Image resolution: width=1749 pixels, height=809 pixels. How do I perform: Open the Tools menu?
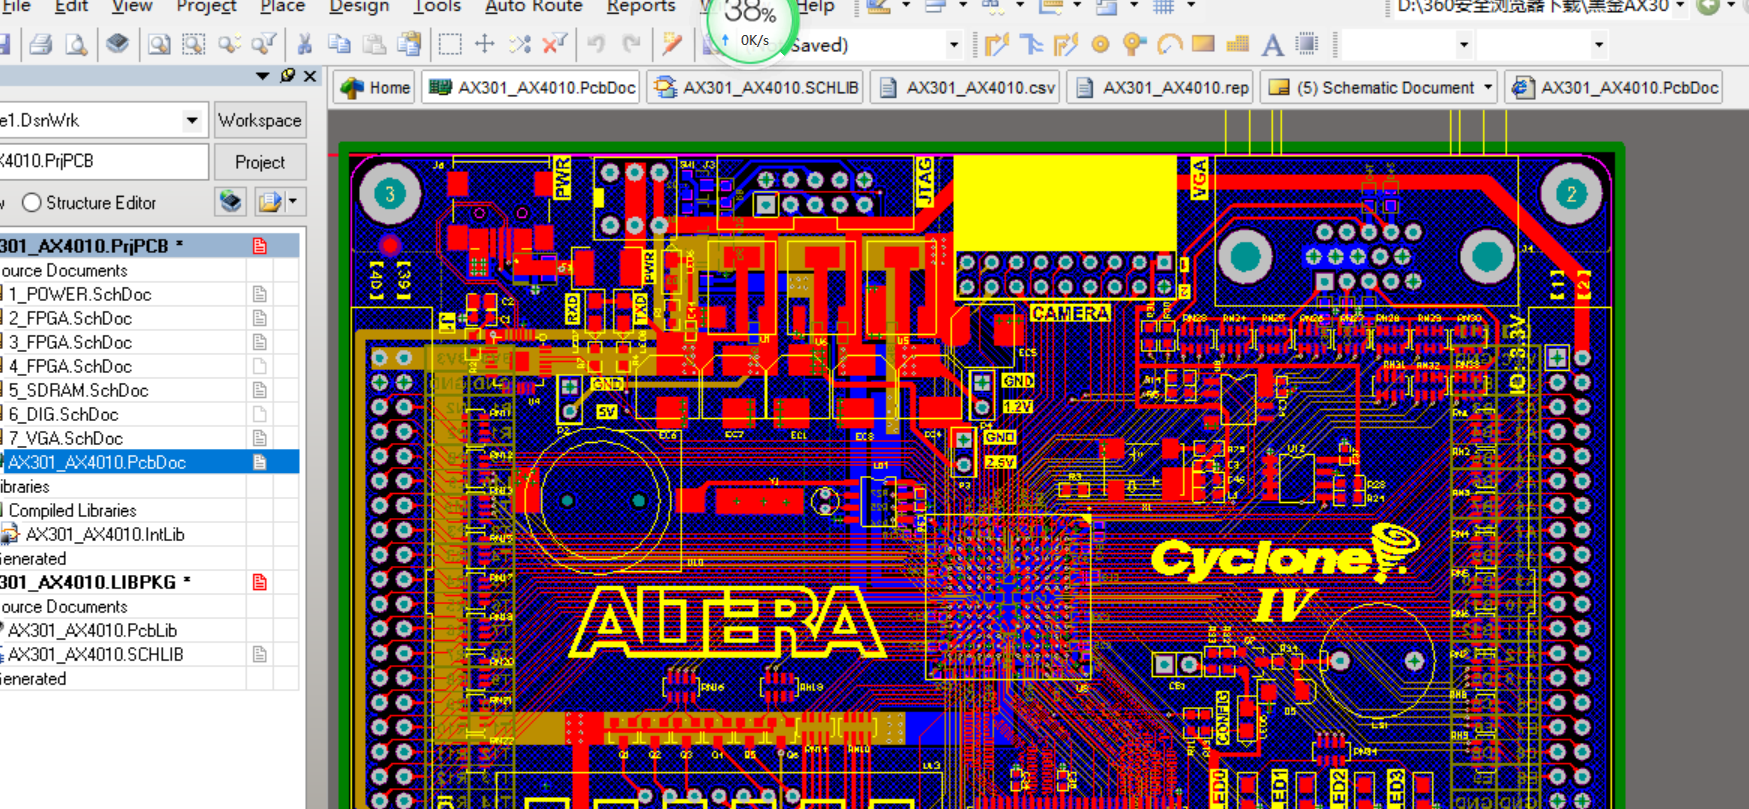click(x=437, y=6)
